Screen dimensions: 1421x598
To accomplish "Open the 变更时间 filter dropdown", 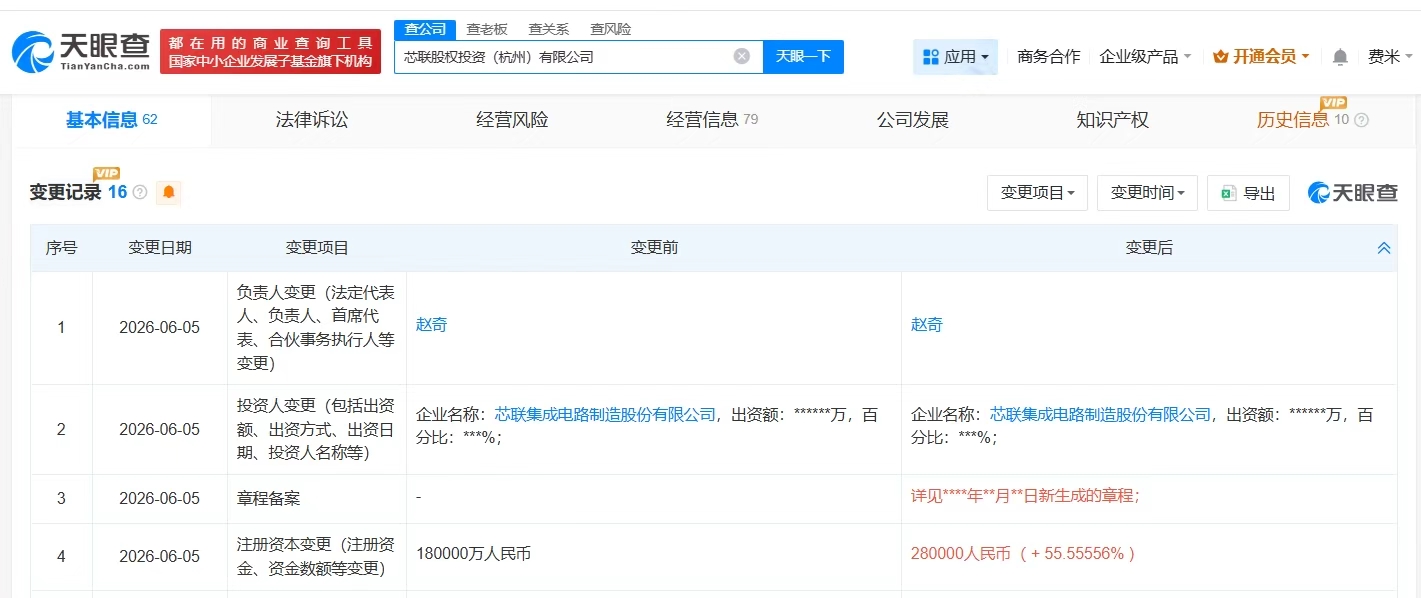I will point(1147,193).
